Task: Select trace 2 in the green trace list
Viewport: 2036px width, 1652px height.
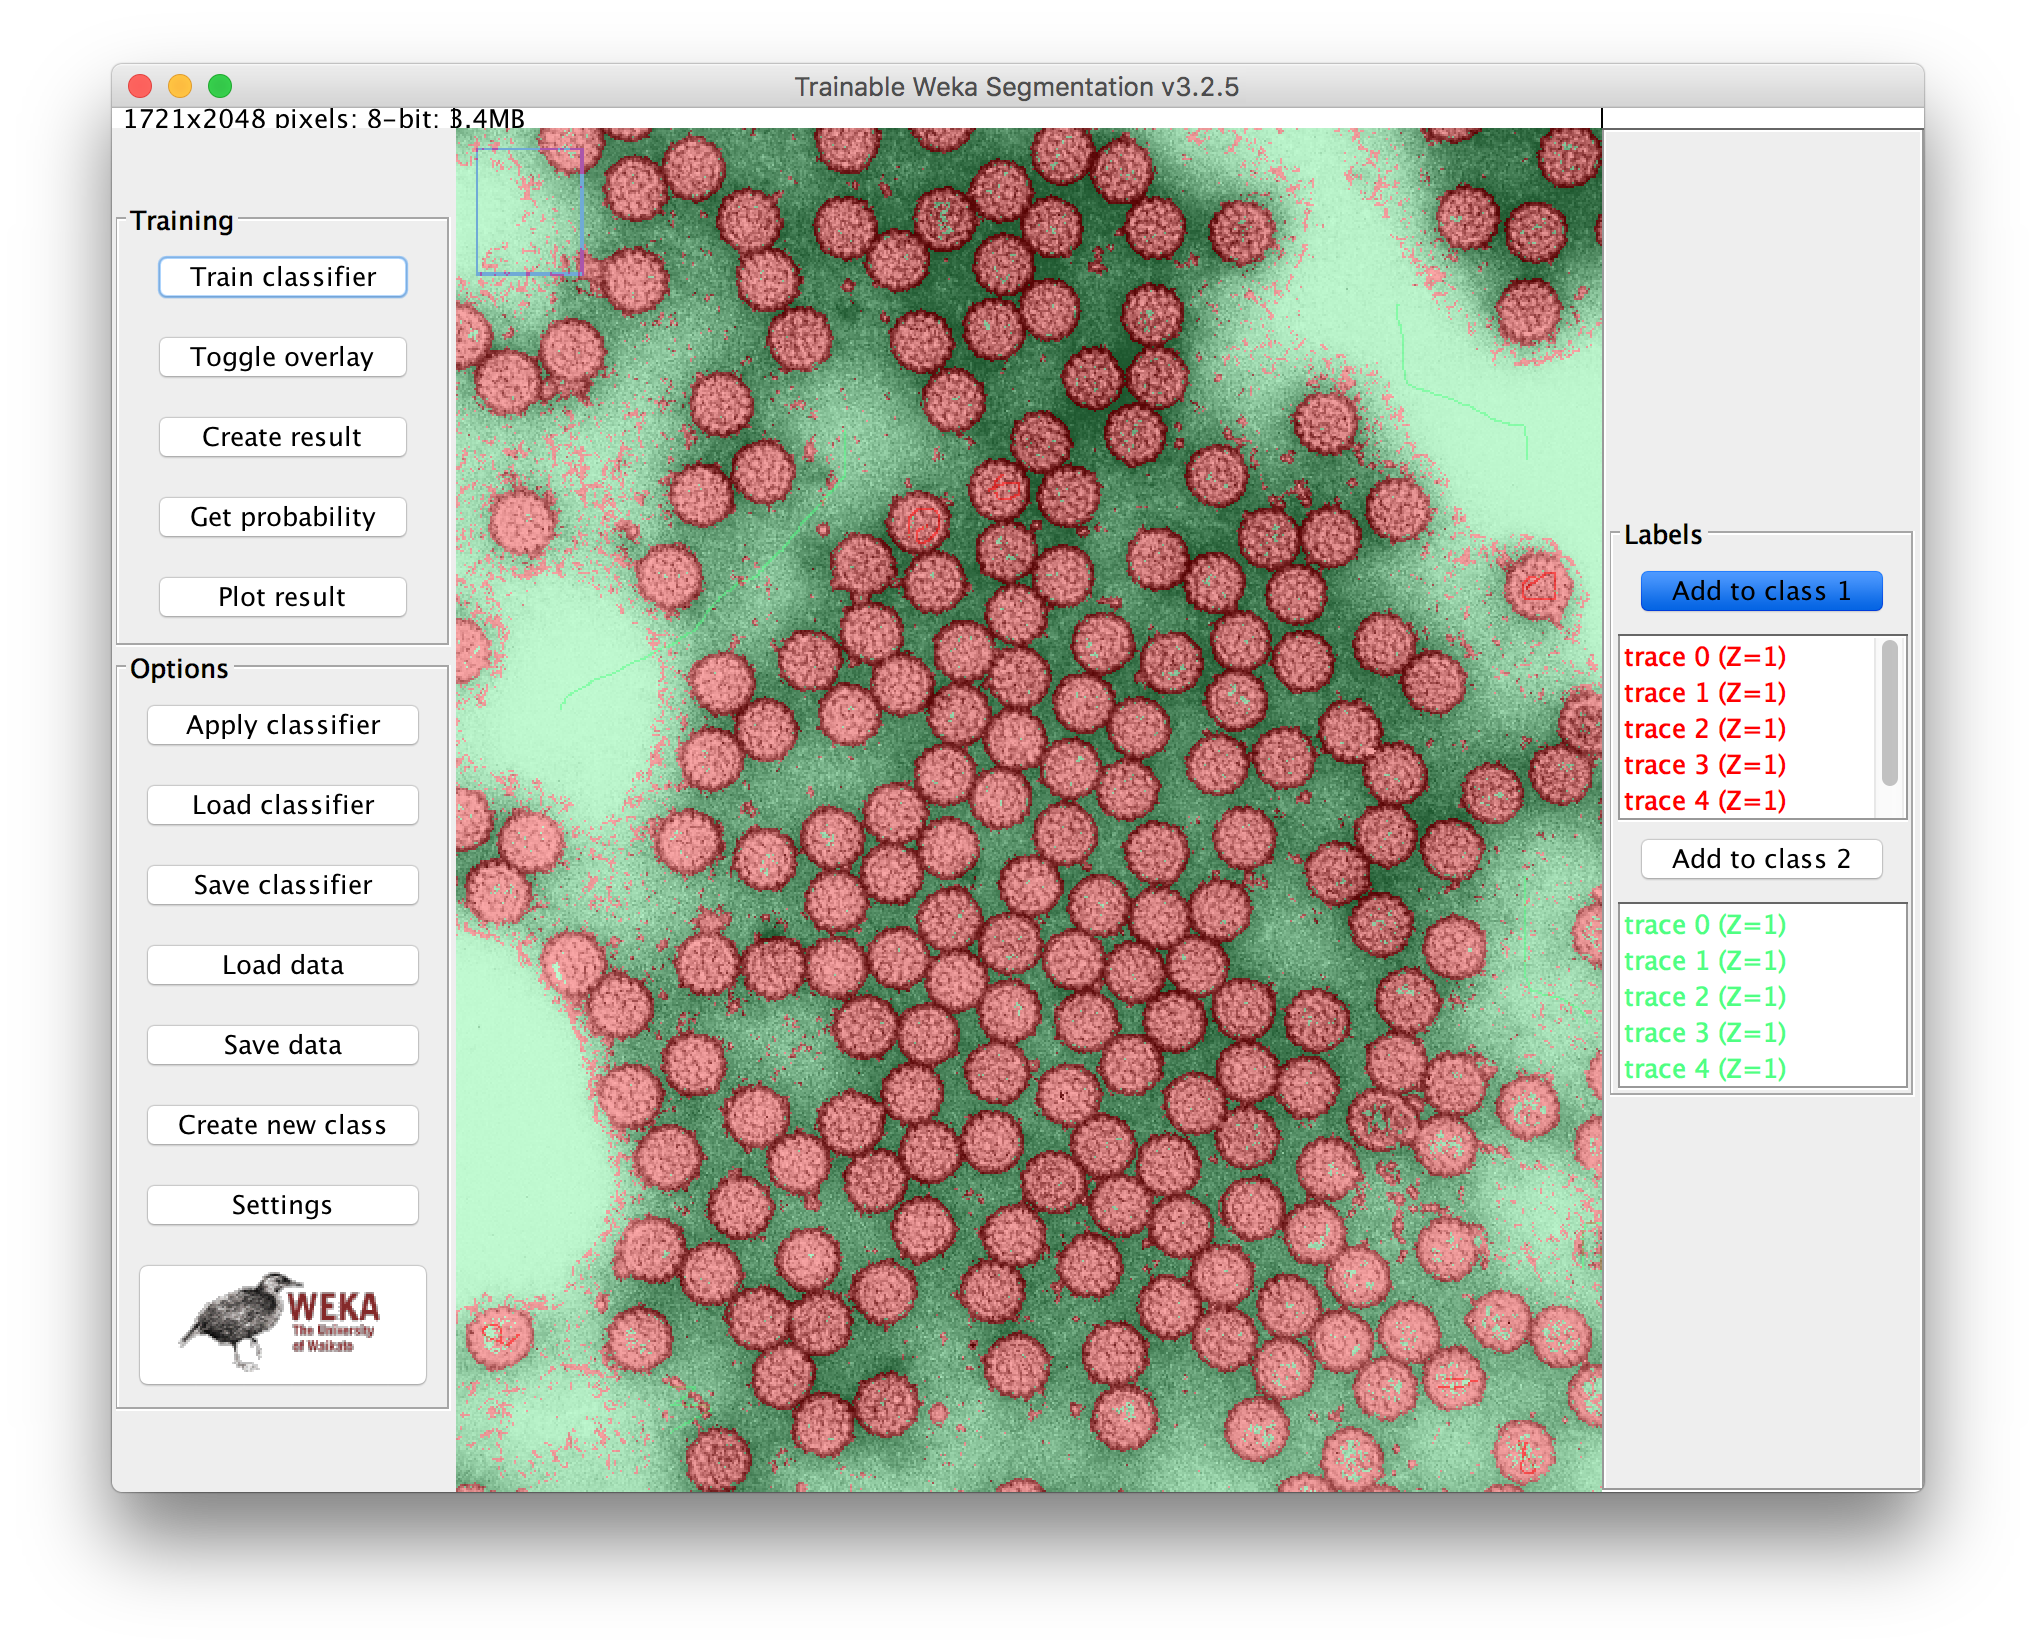Action: click(1704, 996)
